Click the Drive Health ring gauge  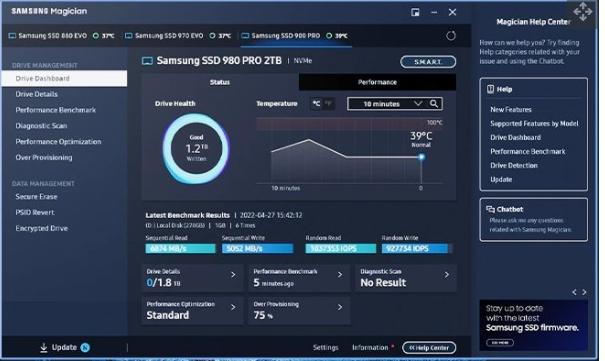pyautogui.click(x=196, y=148)
